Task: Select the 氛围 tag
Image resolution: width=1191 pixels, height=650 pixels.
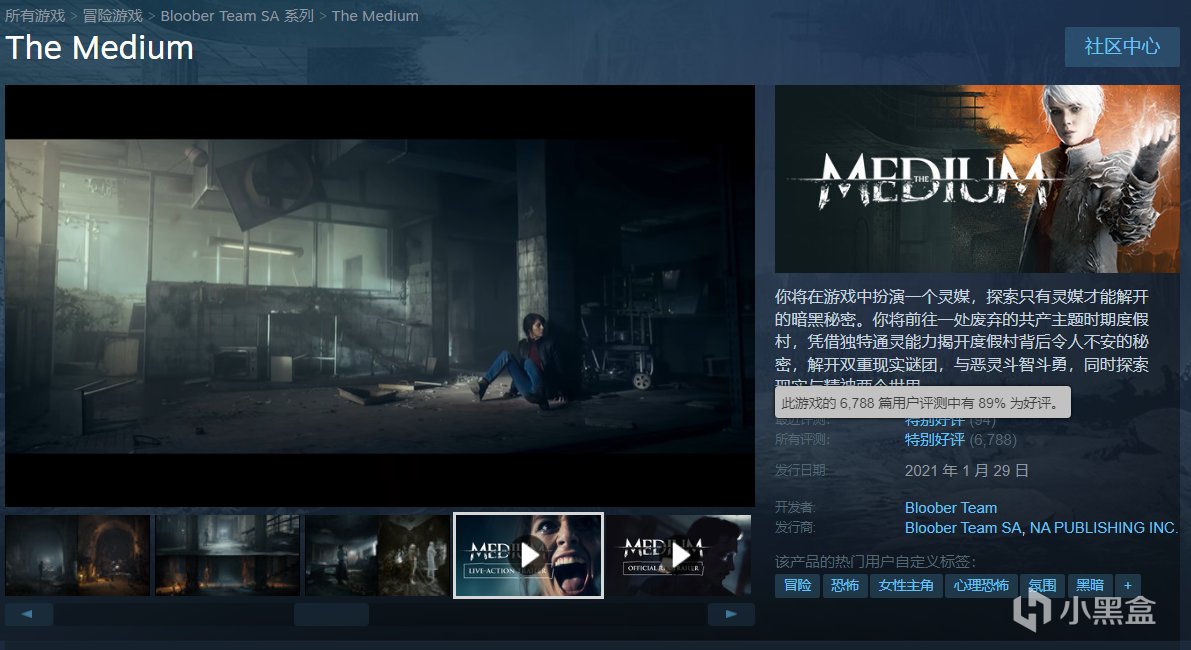Action: pyautogui.click(x=1042, y=585)
